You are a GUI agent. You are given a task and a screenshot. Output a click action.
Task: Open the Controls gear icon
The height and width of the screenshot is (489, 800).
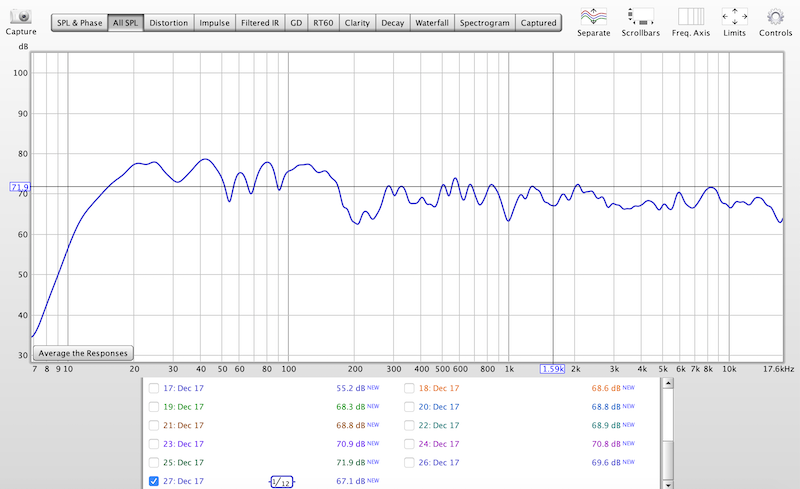pos(775,16)
